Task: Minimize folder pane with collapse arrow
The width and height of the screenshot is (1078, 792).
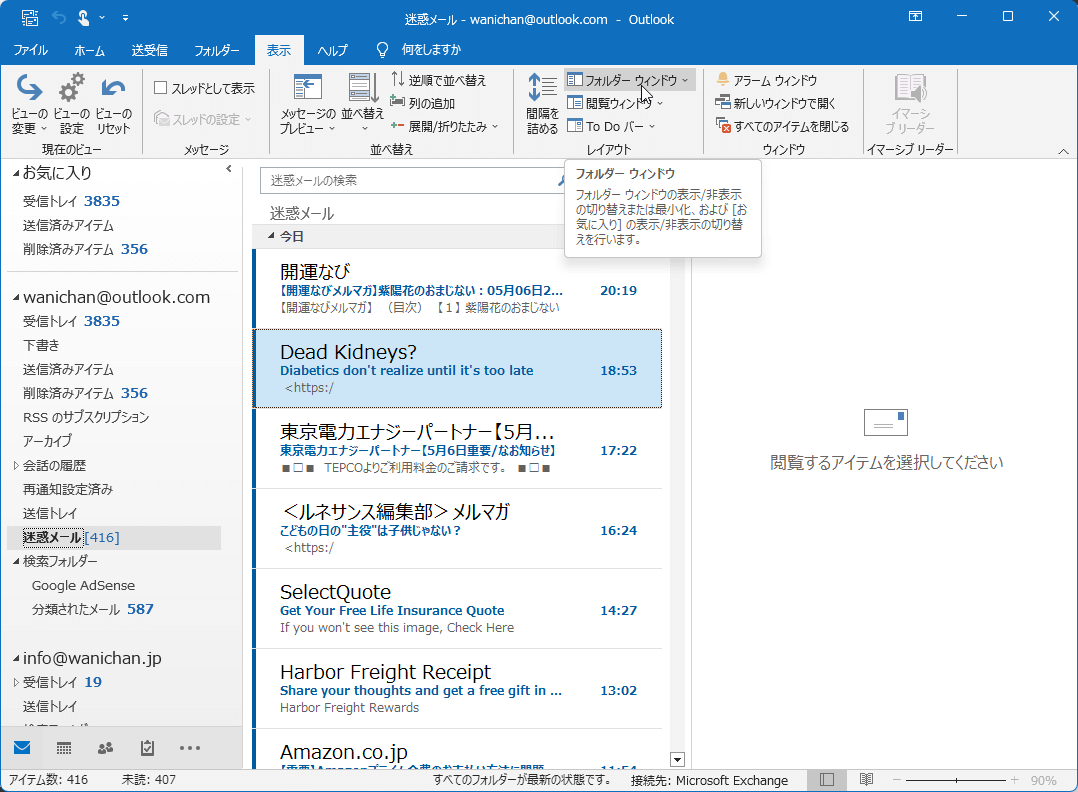Action: [229, 169]
